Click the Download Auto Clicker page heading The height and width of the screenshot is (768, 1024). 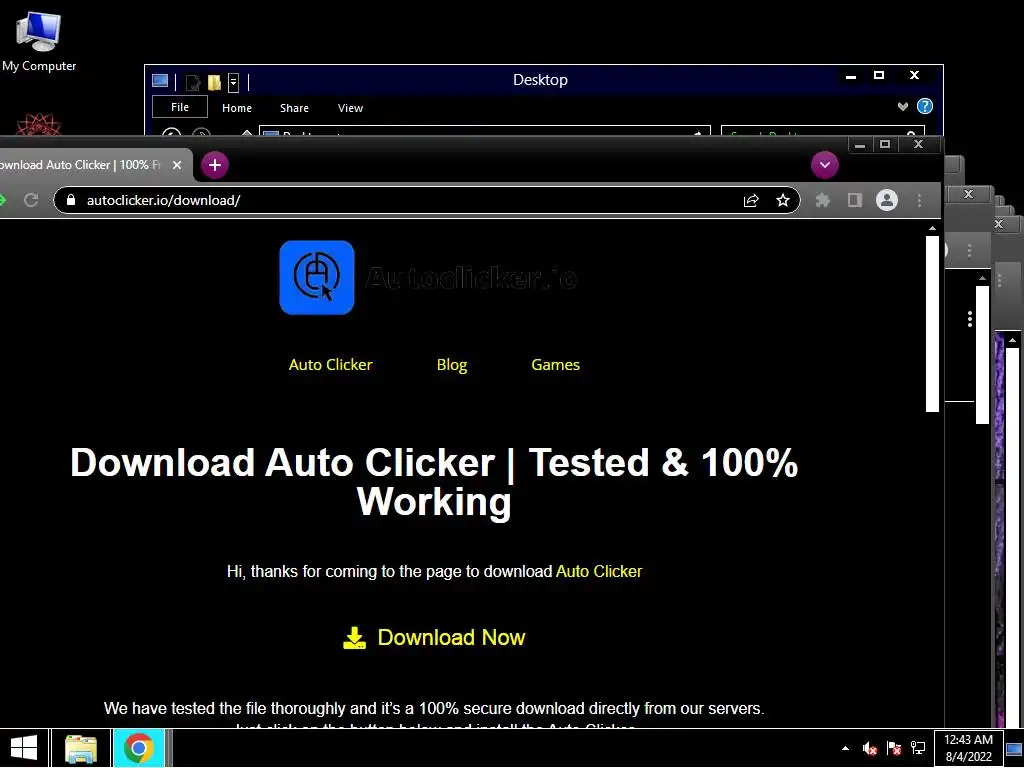[x=434, y=481]
